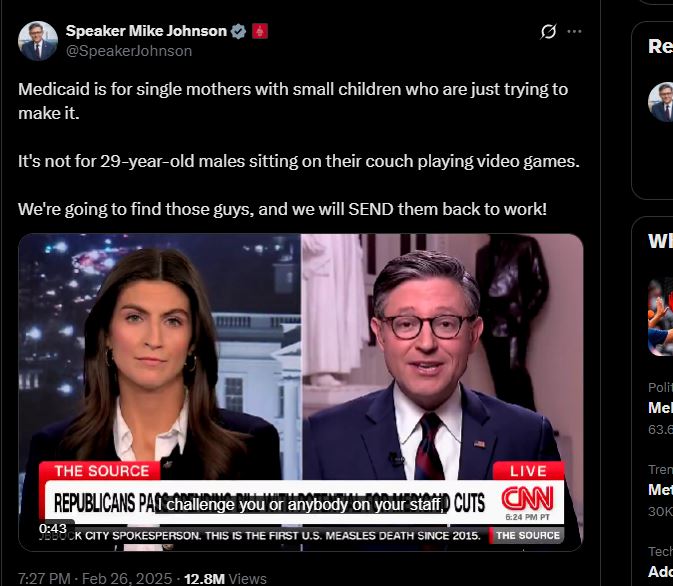This screenshot has width=673, height=586.
Task: Open the sidebar profile avatar in the Relevant section
Action: 661,102
